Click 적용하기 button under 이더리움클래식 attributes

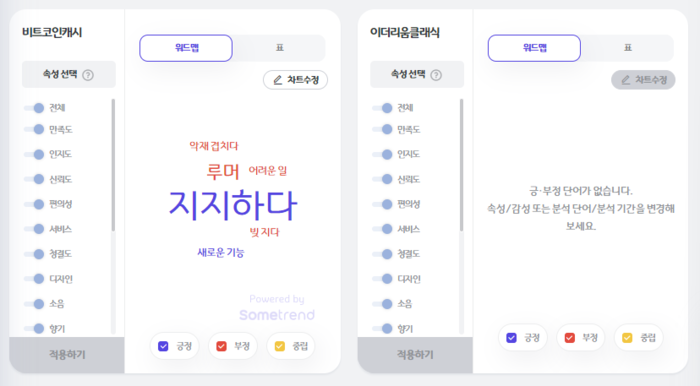[415, 355]
